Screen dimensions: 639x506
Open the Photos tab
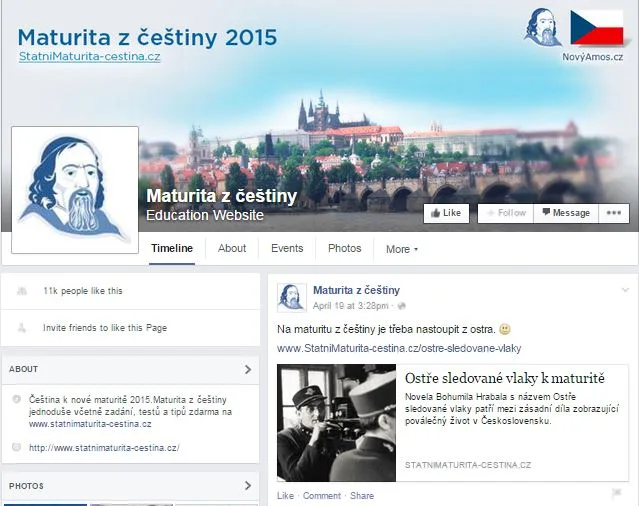(344, 249)
